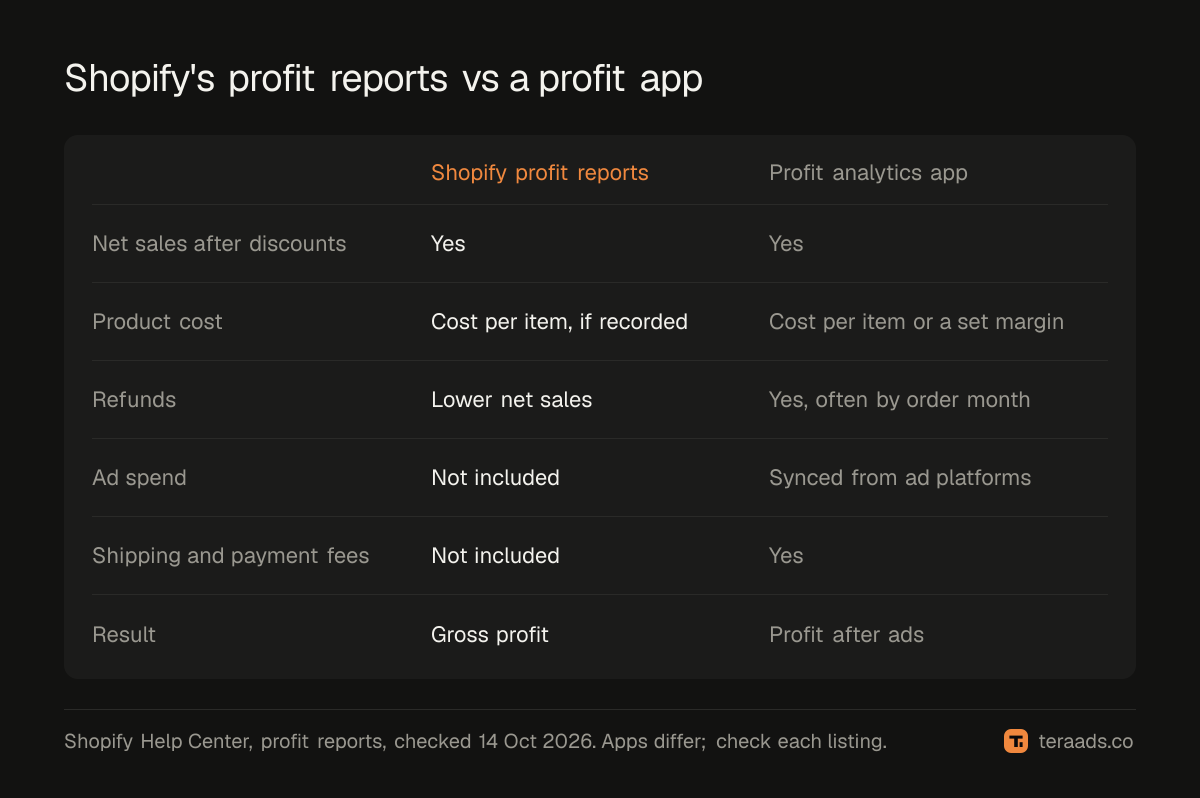This screenshot has width=1200, height=798.
Task: Click "Yes" under Shopify profit reports for Net sales
Action: (x=448, y=244)
